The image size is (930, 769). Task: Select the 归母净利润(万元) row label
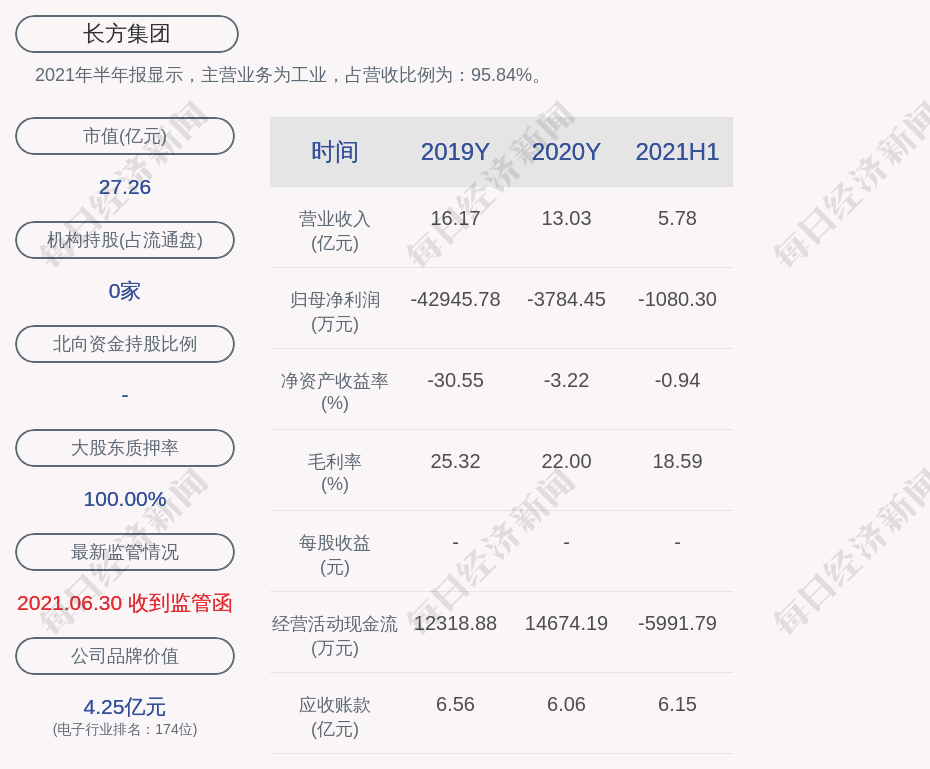[x=335, y=311]
